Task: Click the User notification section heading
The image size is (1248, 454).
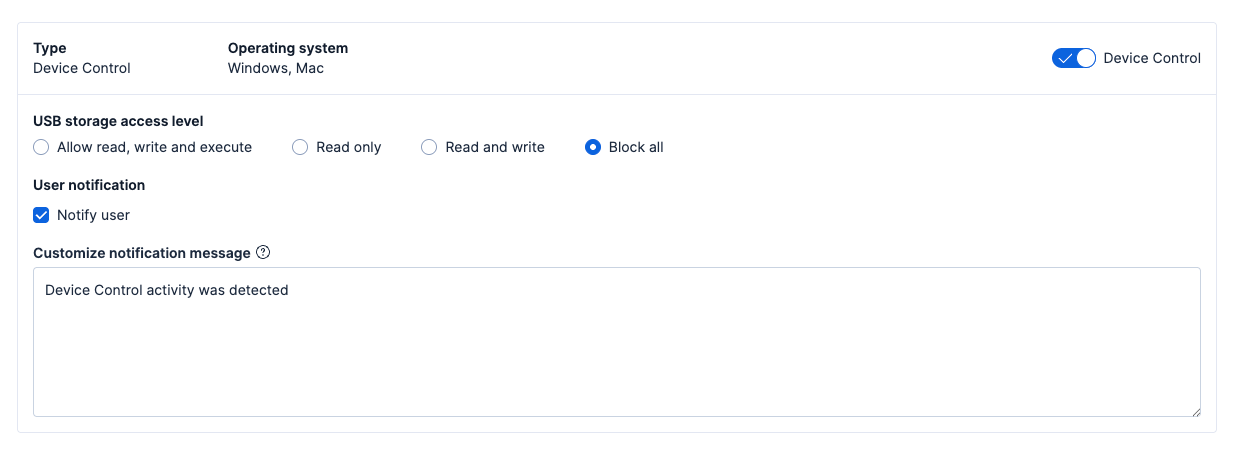Action: coord(89,185)
